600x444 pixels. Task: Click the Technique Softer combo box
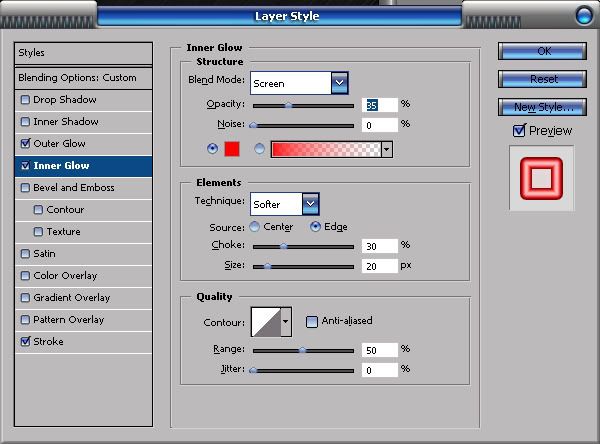tap(284, 204)
